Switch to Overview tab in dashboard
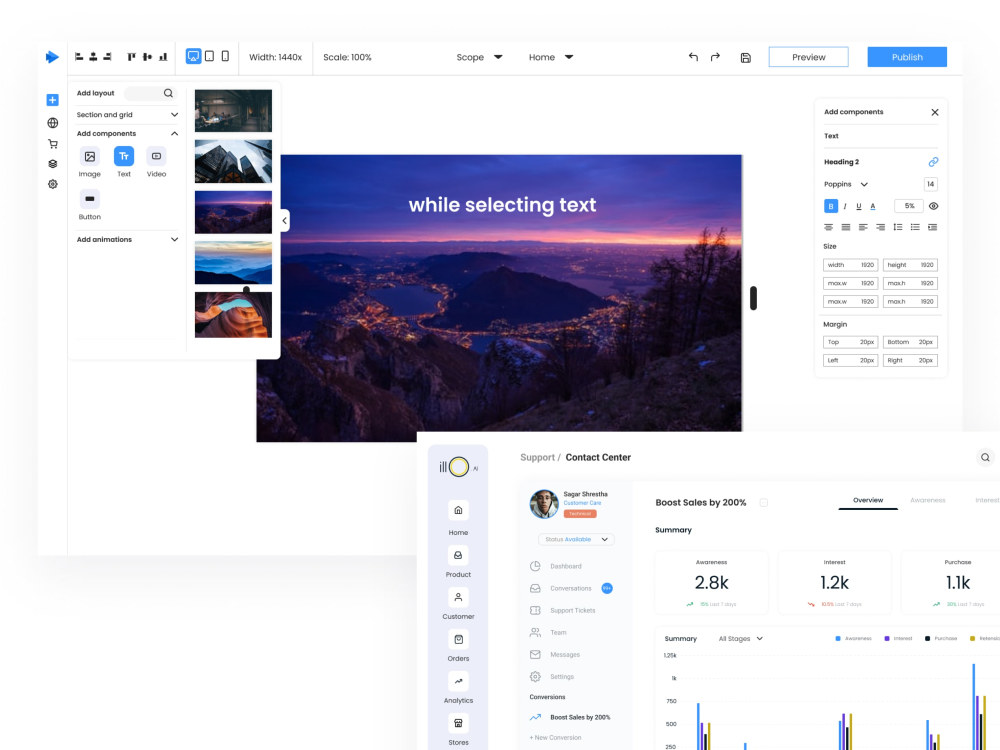The width and height of the screenshot is (1000, 750). click(x=868, y=500)
